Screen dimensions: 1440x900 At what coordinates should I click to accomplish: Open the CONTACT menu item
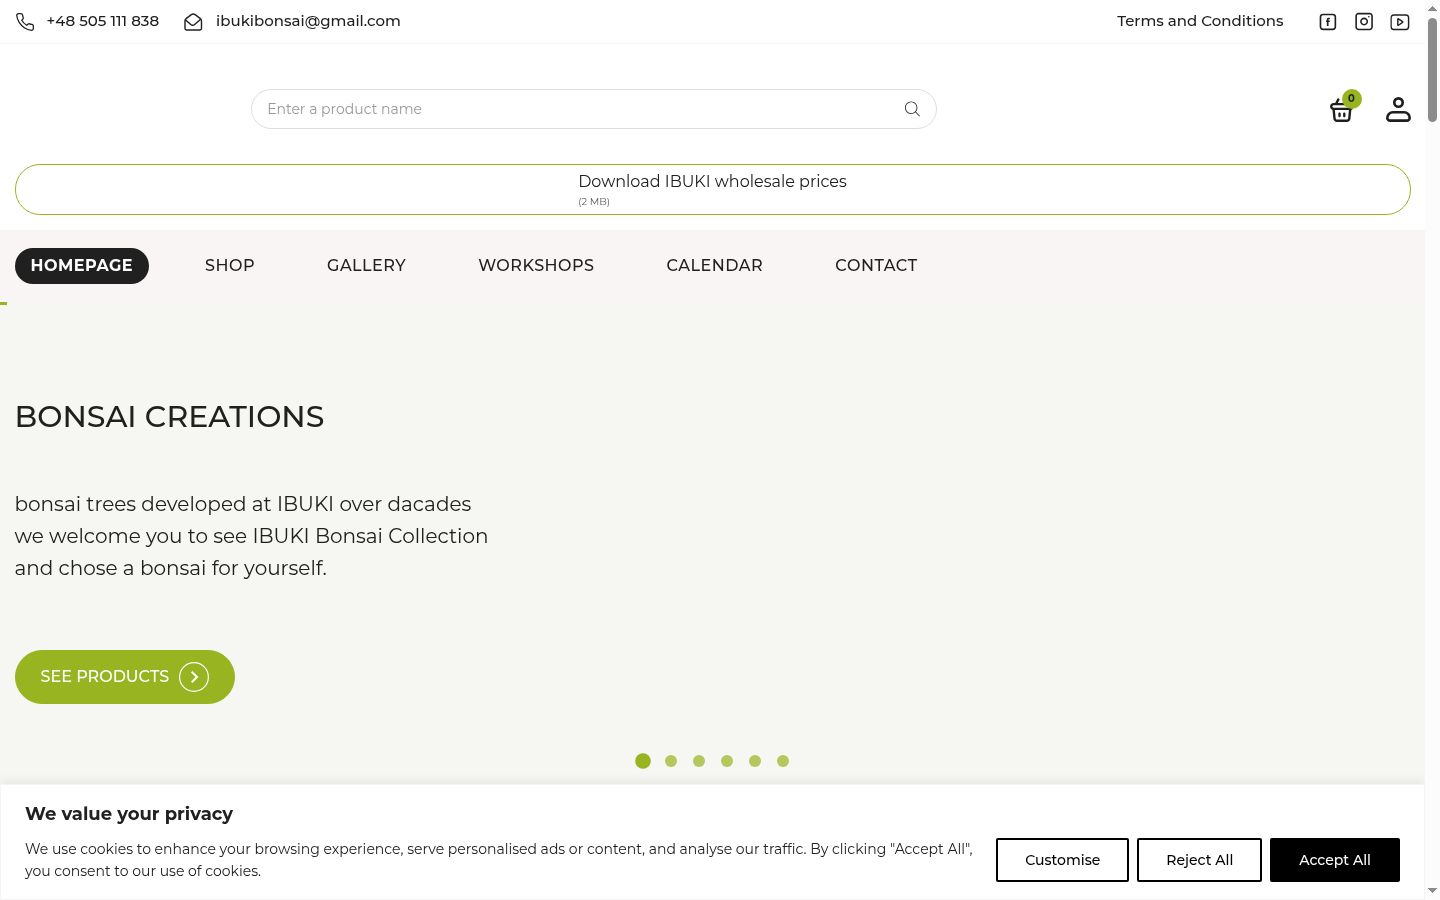pos(876,266)
